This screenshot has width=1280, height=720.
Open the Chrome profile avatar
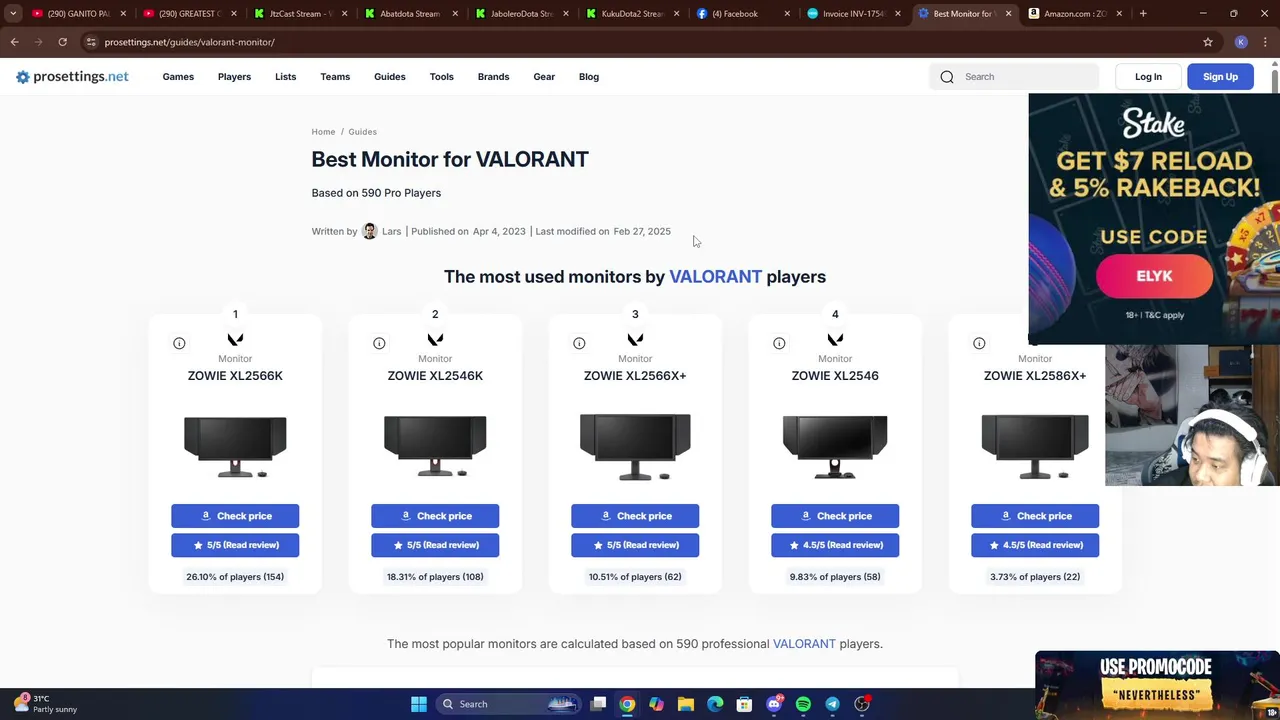(1241, 42)
